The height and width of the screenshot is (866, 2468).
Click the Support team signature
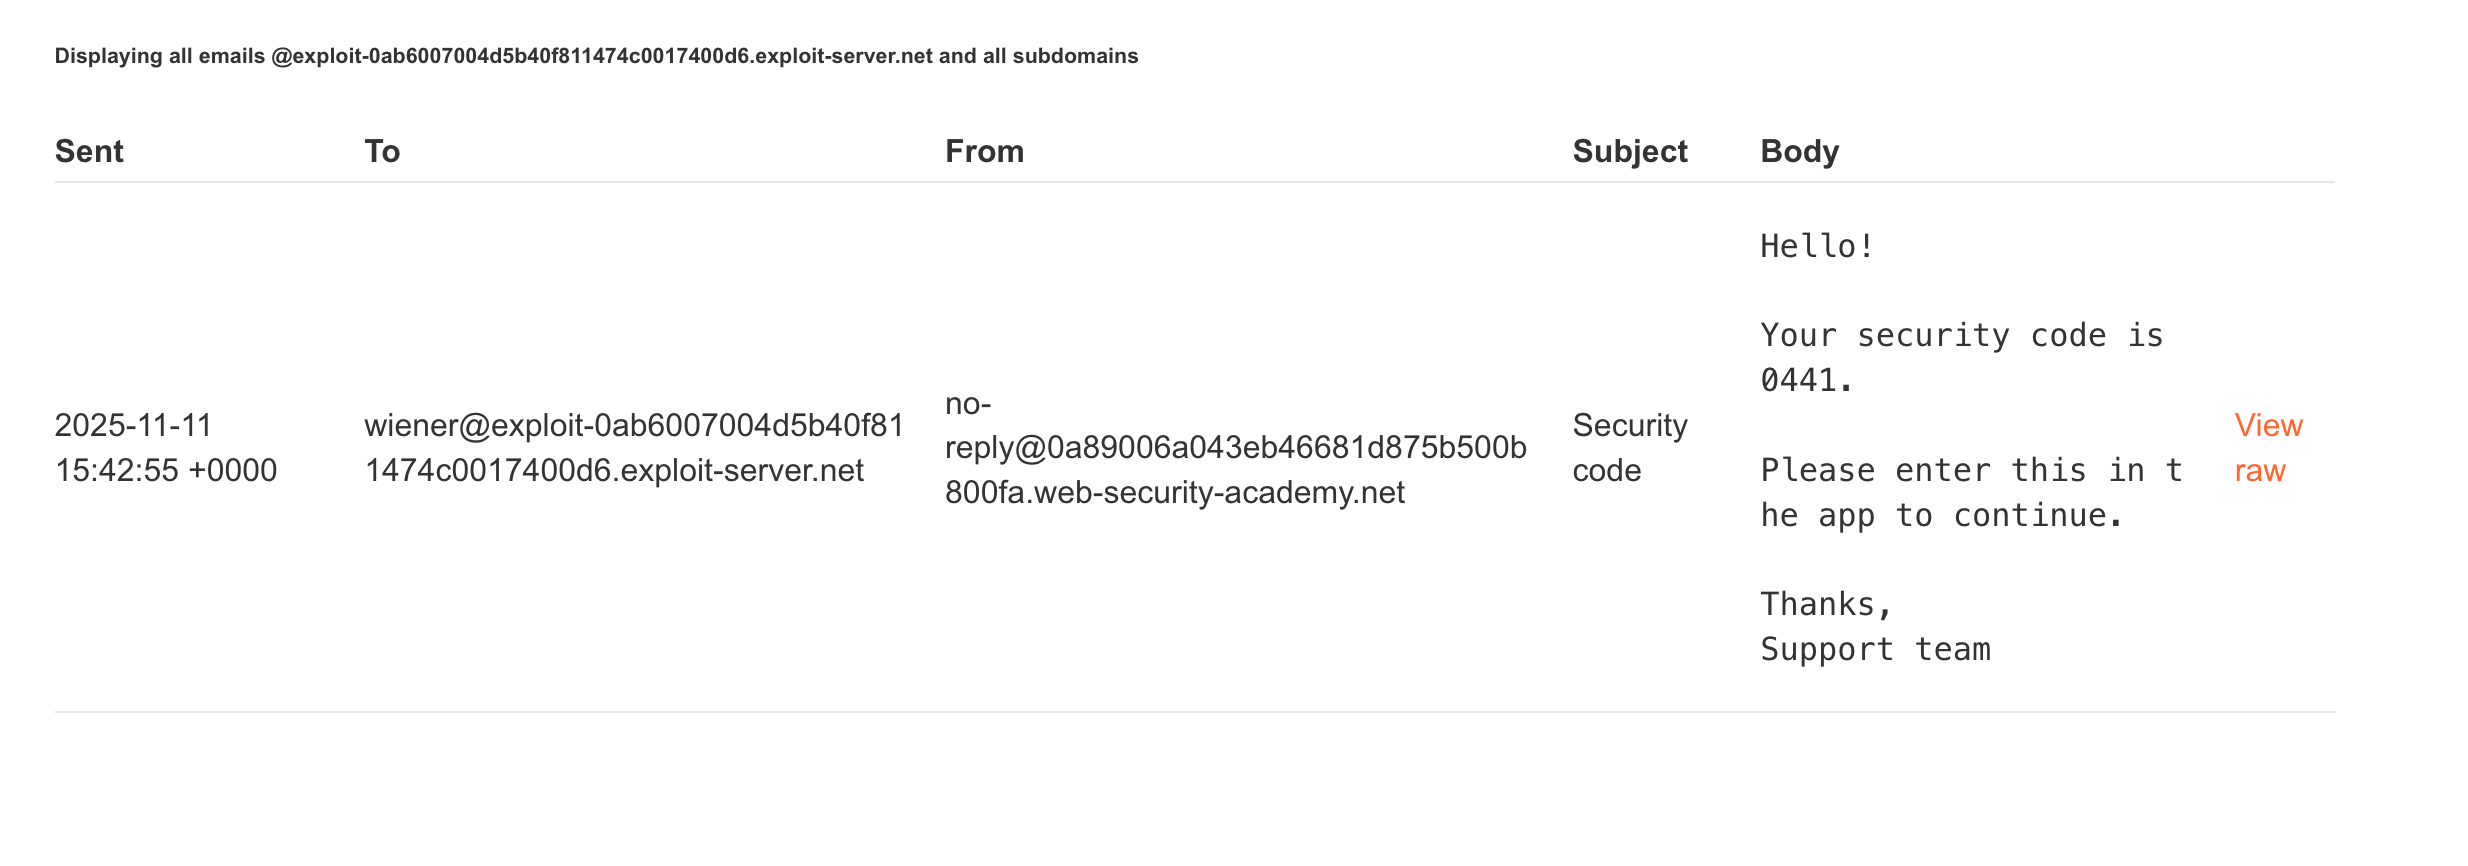[x=1874, y=649]
